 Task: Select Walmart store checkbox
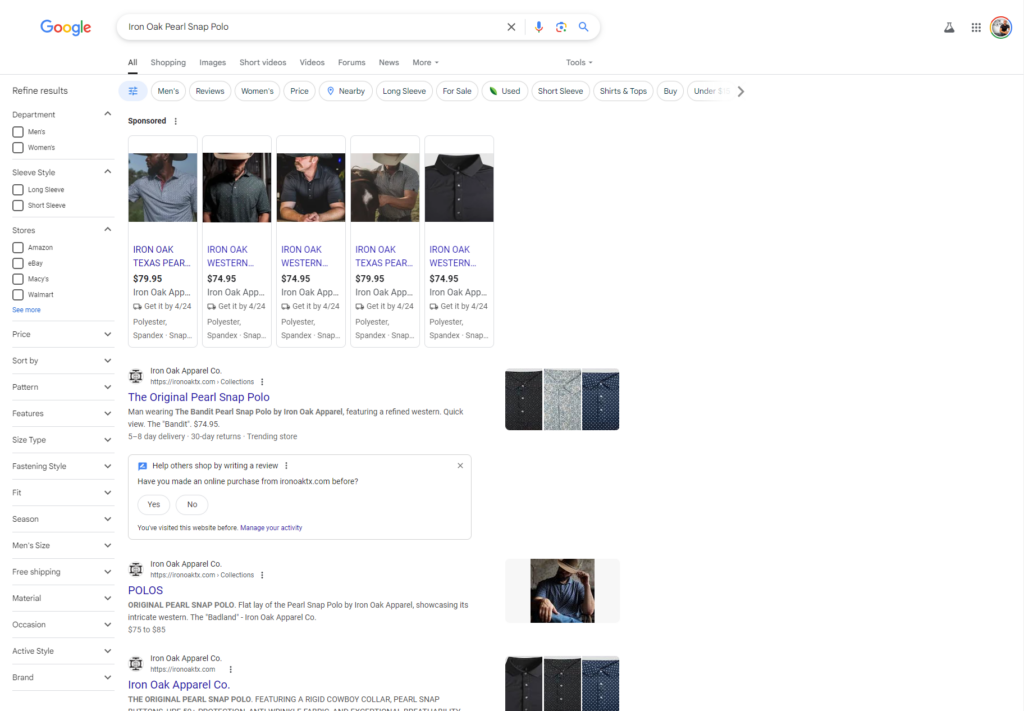pos(18,294)
